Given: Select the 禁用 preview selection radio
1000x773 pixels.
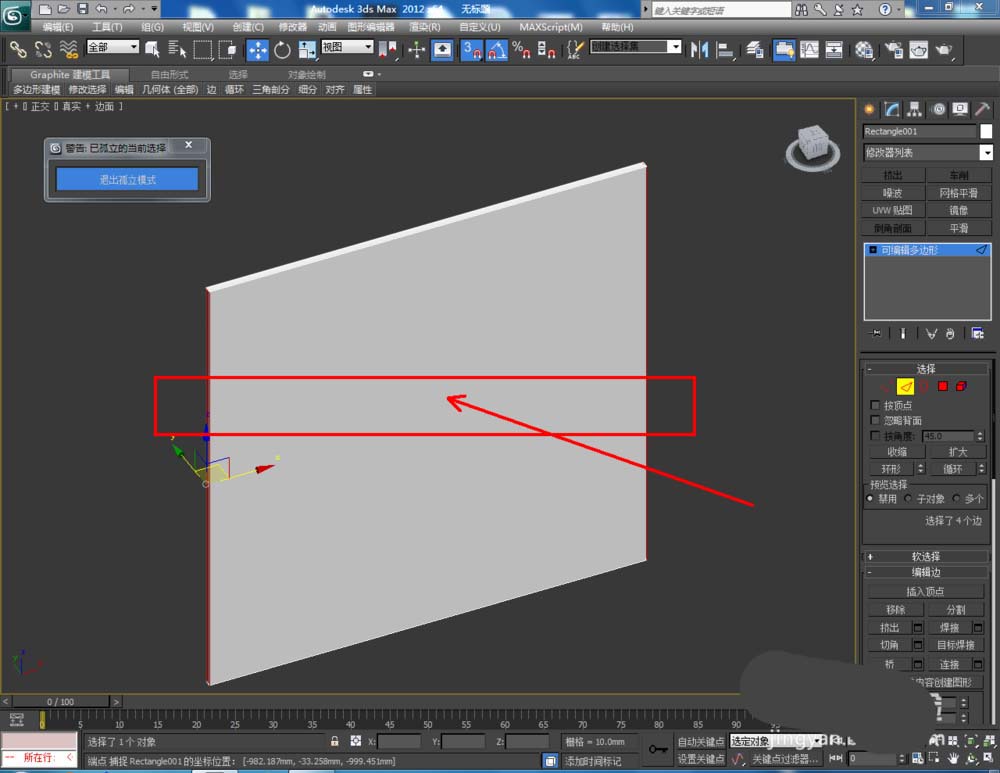Looking at the screenshot, I should click(870, 498).
